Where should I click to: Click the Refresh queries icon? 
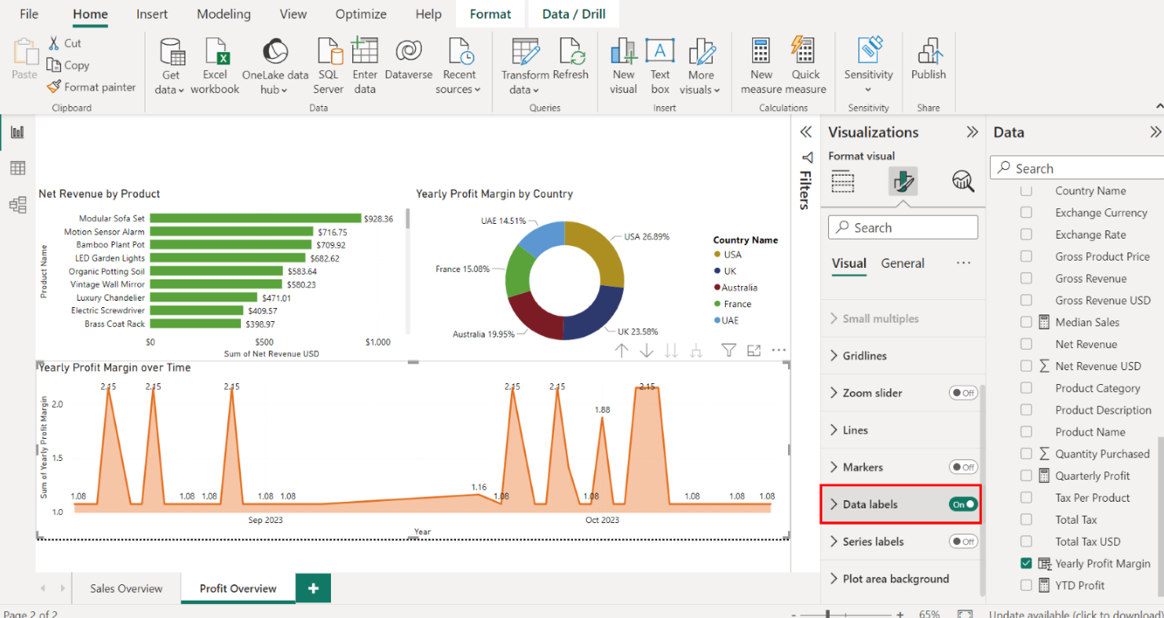tap(571, 54)
